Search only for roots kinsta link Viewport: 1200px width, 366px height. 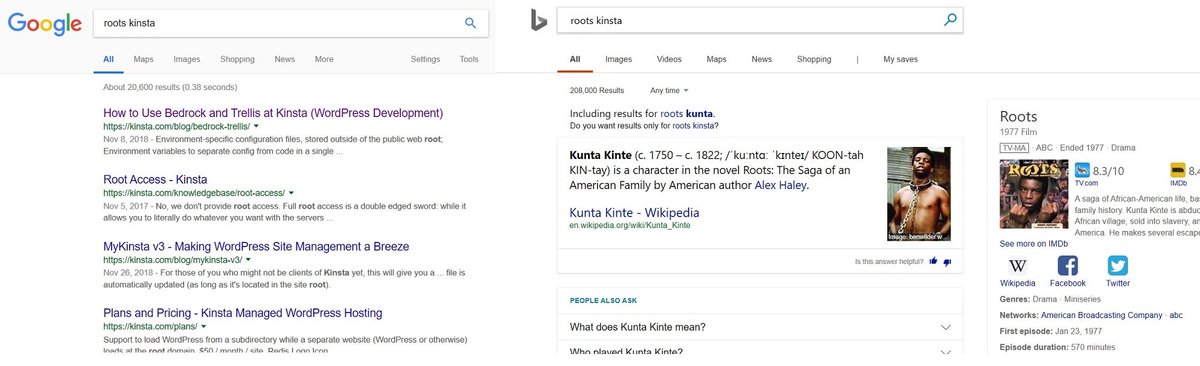click(695, 126)
